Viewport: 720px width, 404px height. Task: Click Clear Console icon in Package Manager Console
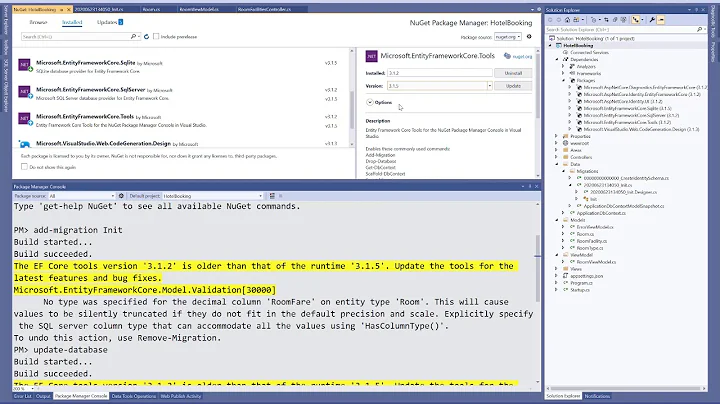click(x=272, y=196)
